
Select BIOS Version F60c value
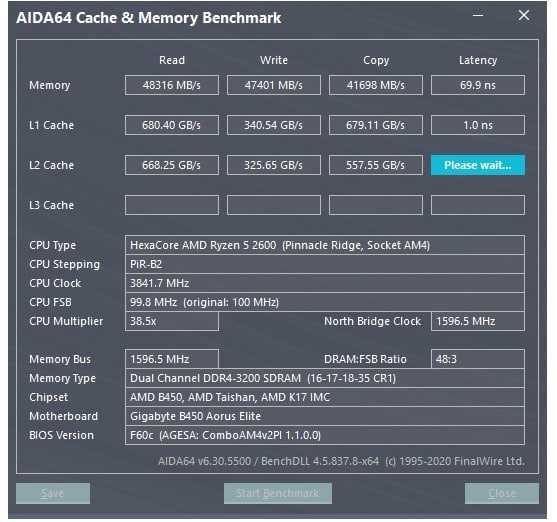click(325, 435)
